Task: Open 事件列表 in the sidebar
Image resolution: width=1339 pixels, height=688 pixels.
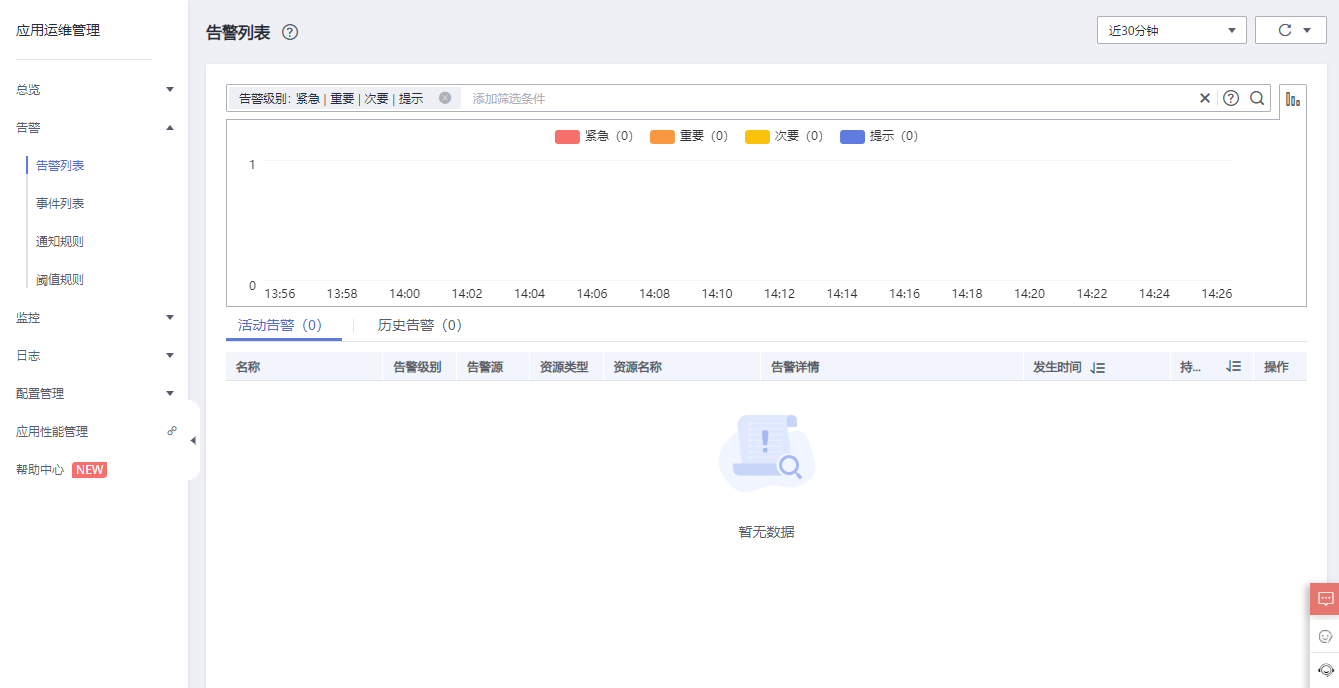Action: [60, 203]
